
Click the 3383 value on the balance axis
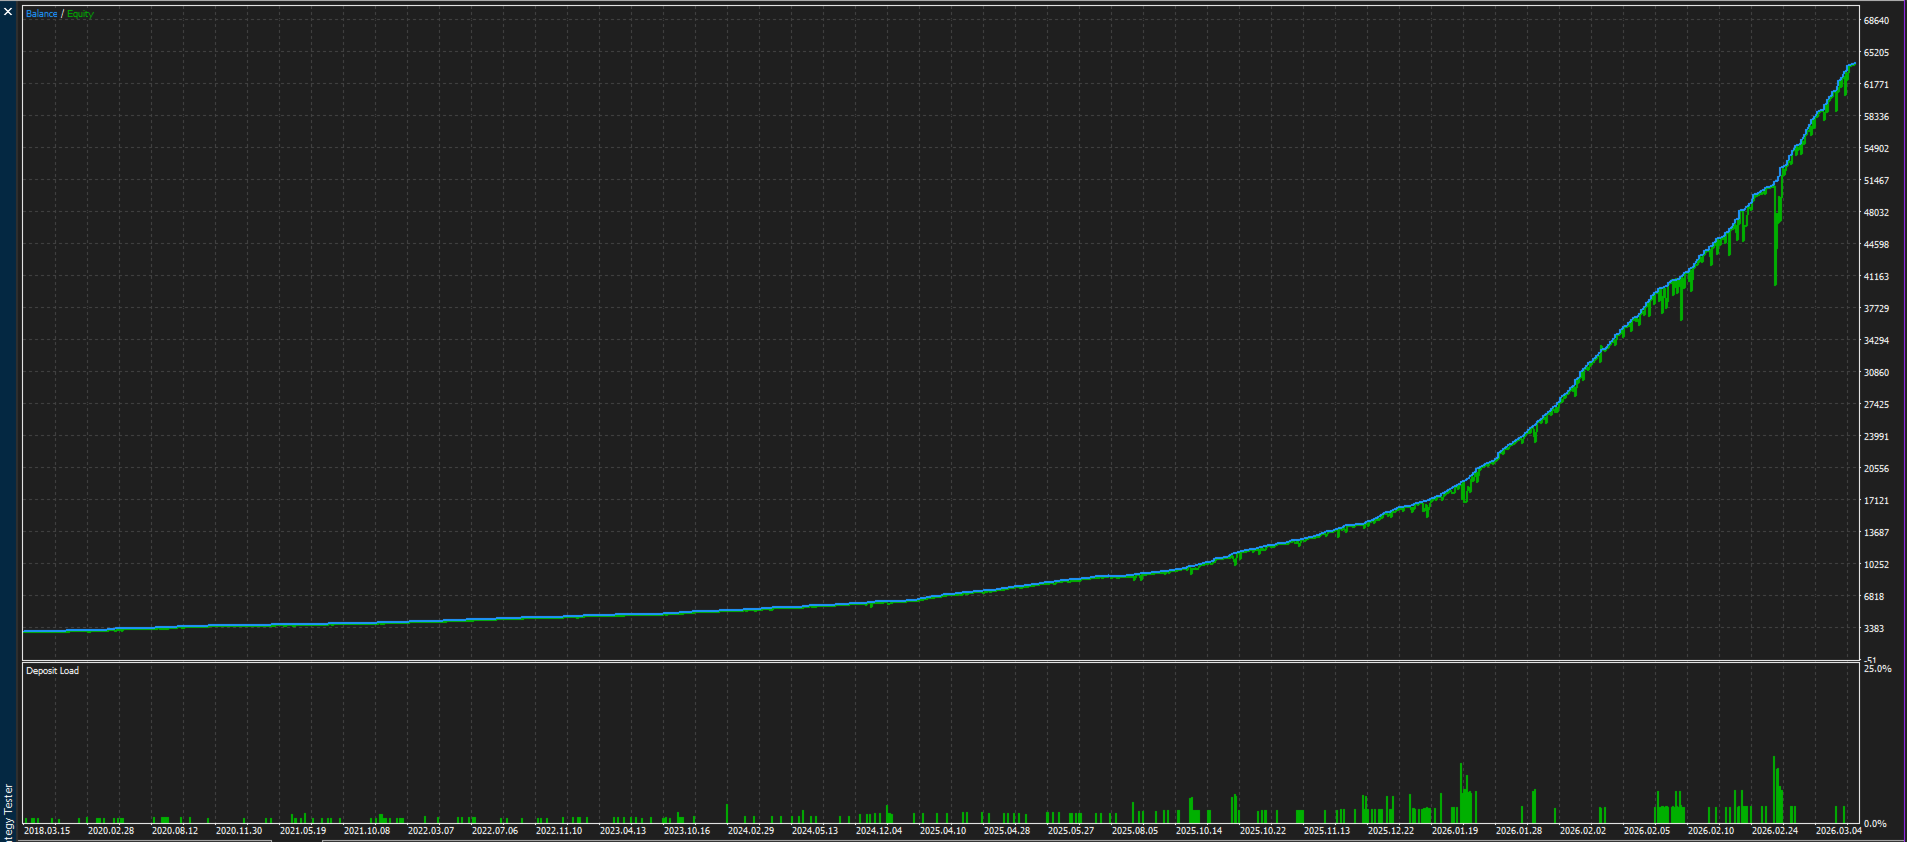pos(1874,629)
